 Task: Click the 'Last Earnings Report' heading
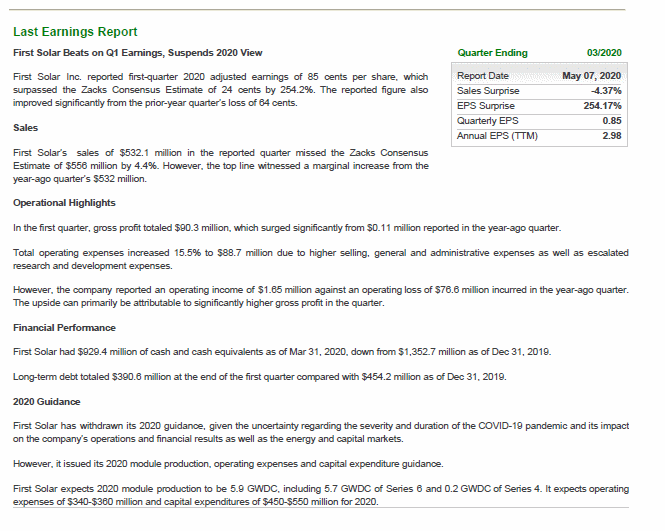[x=75, y=32]
